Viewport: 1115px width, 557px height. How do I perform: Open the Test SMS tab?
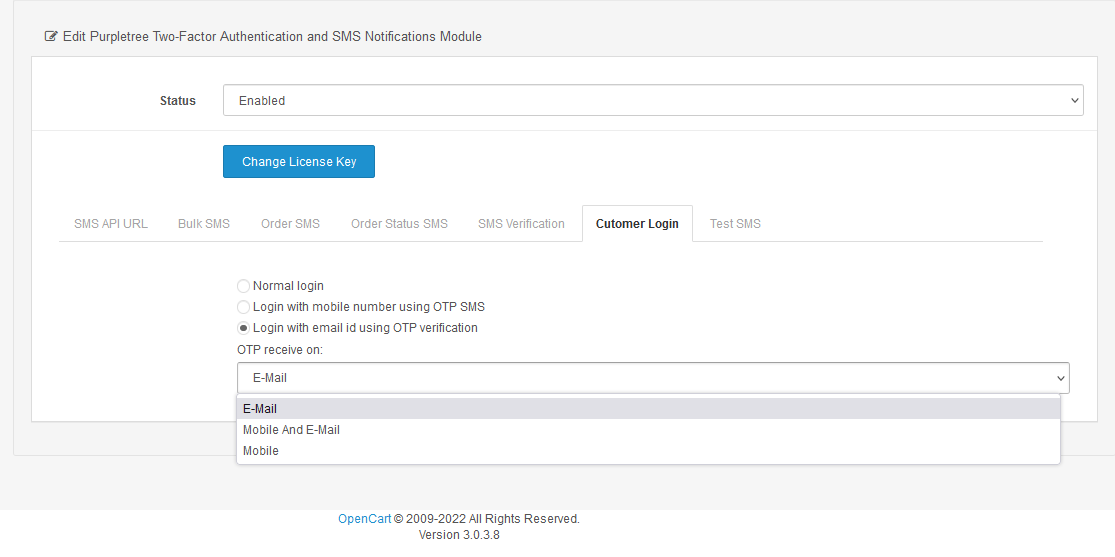click(x=735, y=223)
